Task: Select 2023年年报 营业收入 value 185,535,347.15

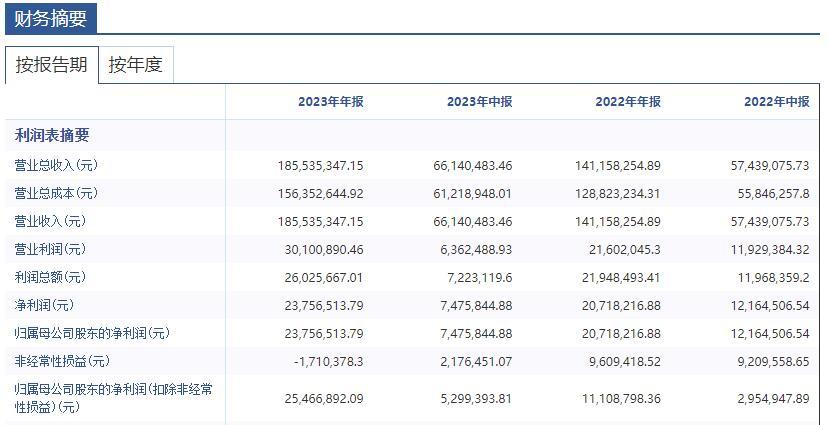Action: click(x=321, y=222)
